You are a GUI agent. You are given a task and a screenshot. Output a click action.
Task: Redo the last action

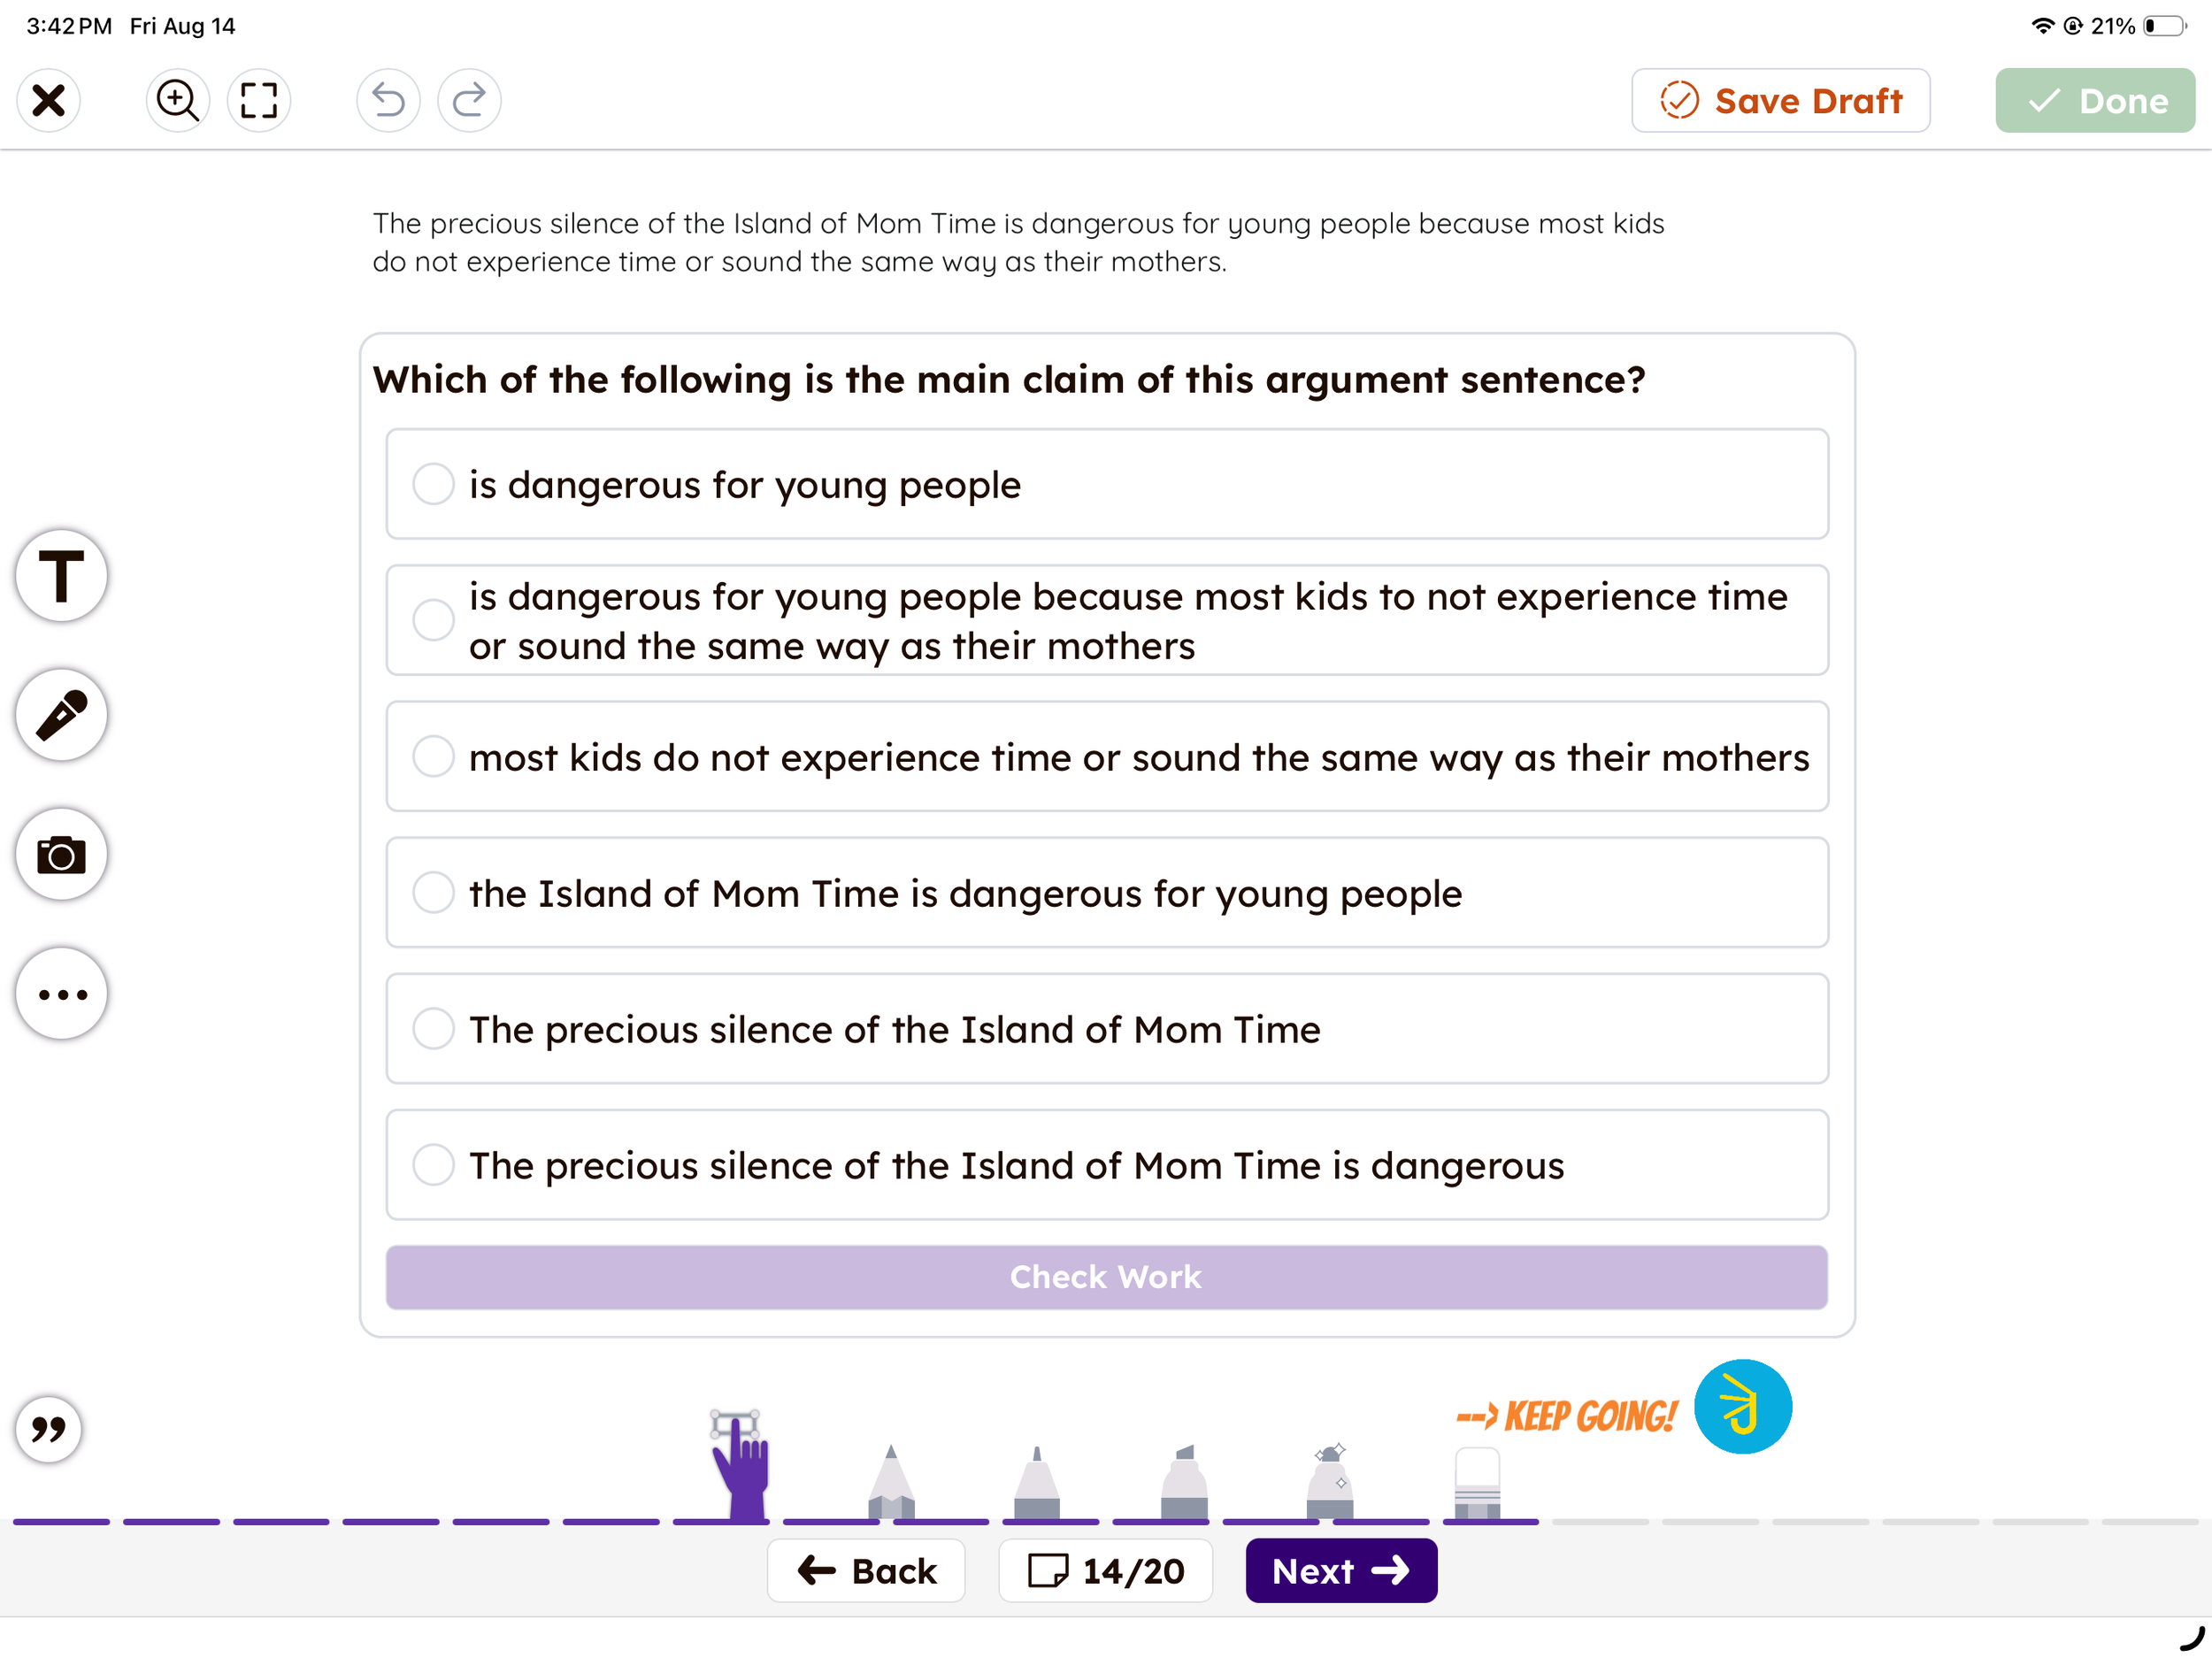coord(469,100)
